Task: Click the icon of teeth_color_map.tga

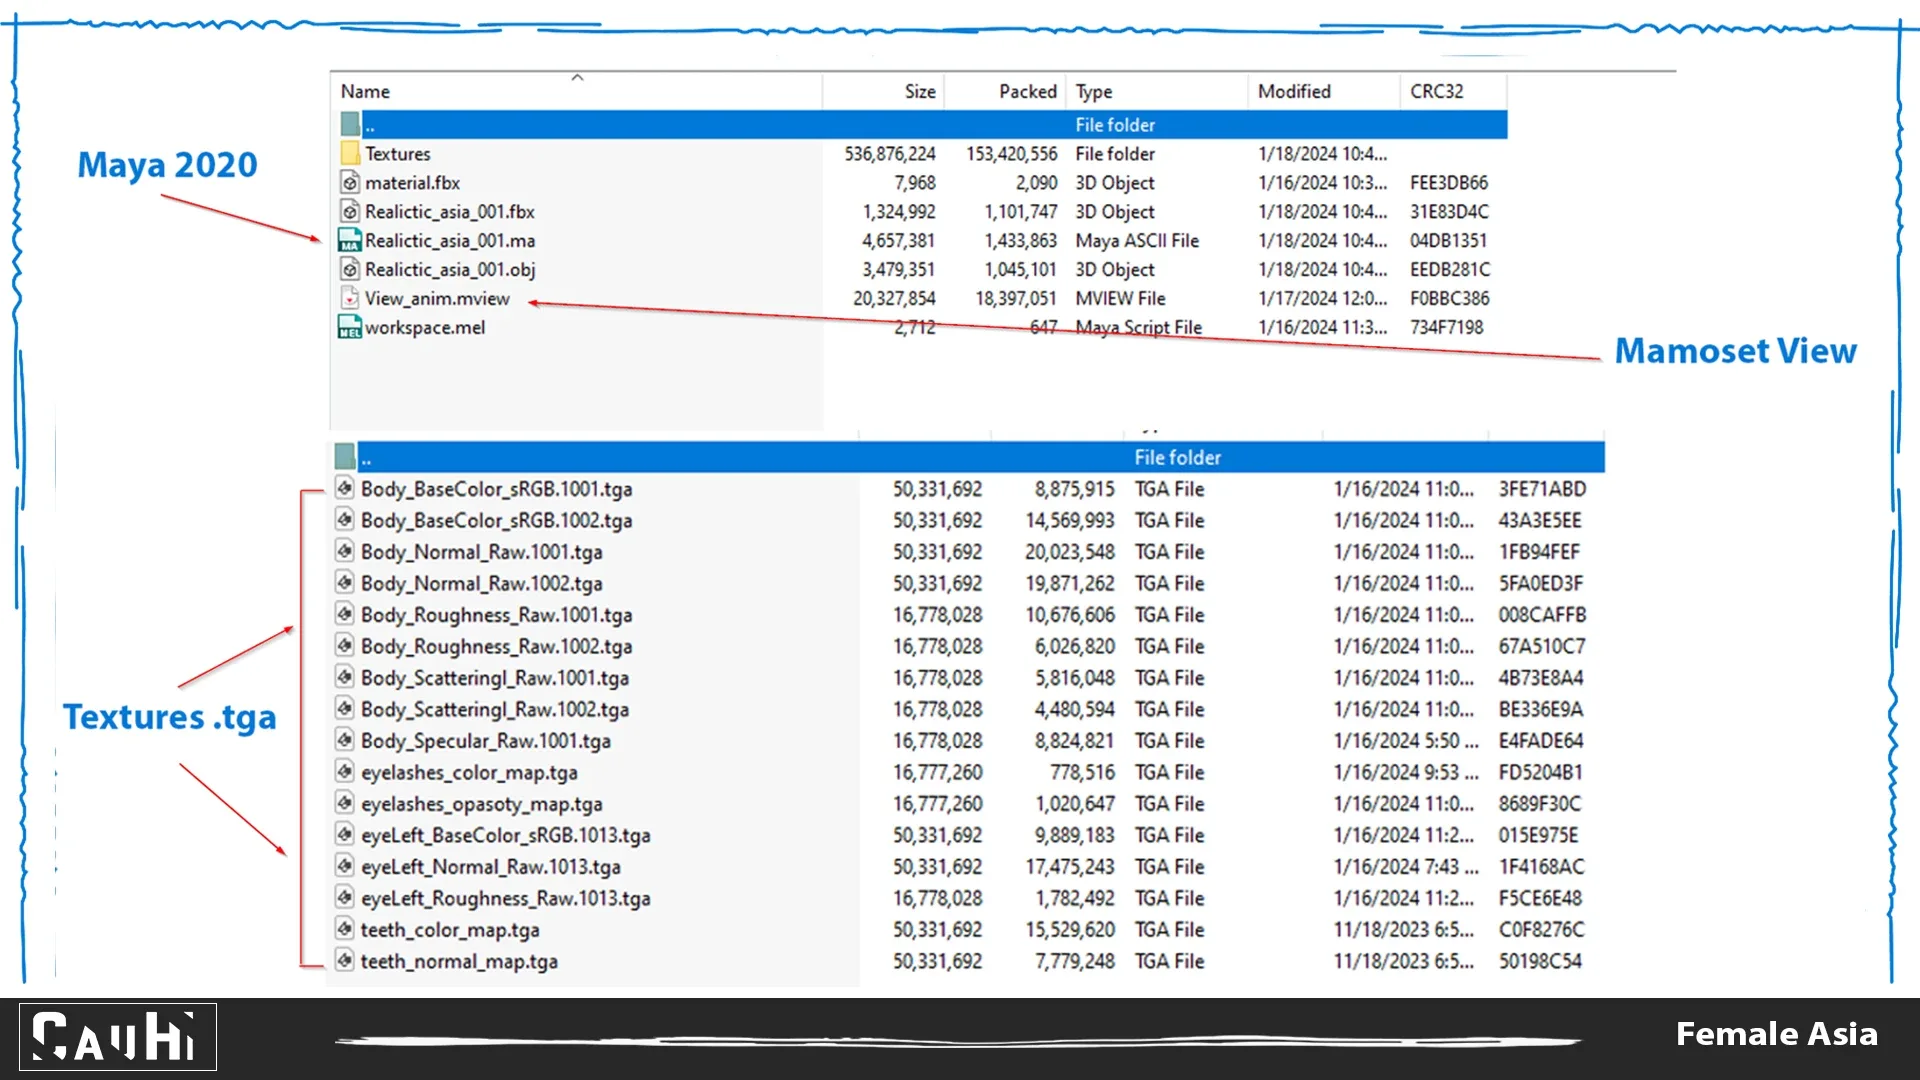Action: (x=345, y=929)
